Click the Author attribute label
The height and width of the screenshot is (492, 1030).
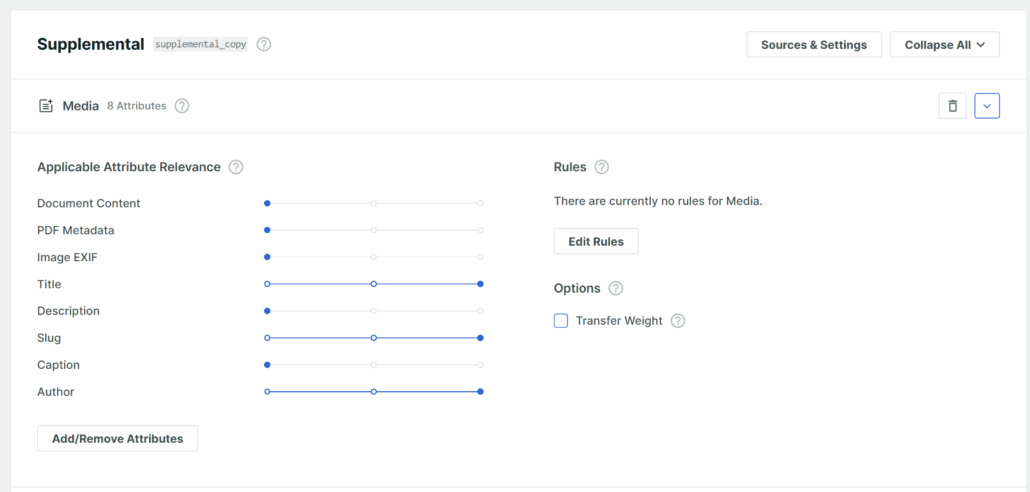point(56,392)
